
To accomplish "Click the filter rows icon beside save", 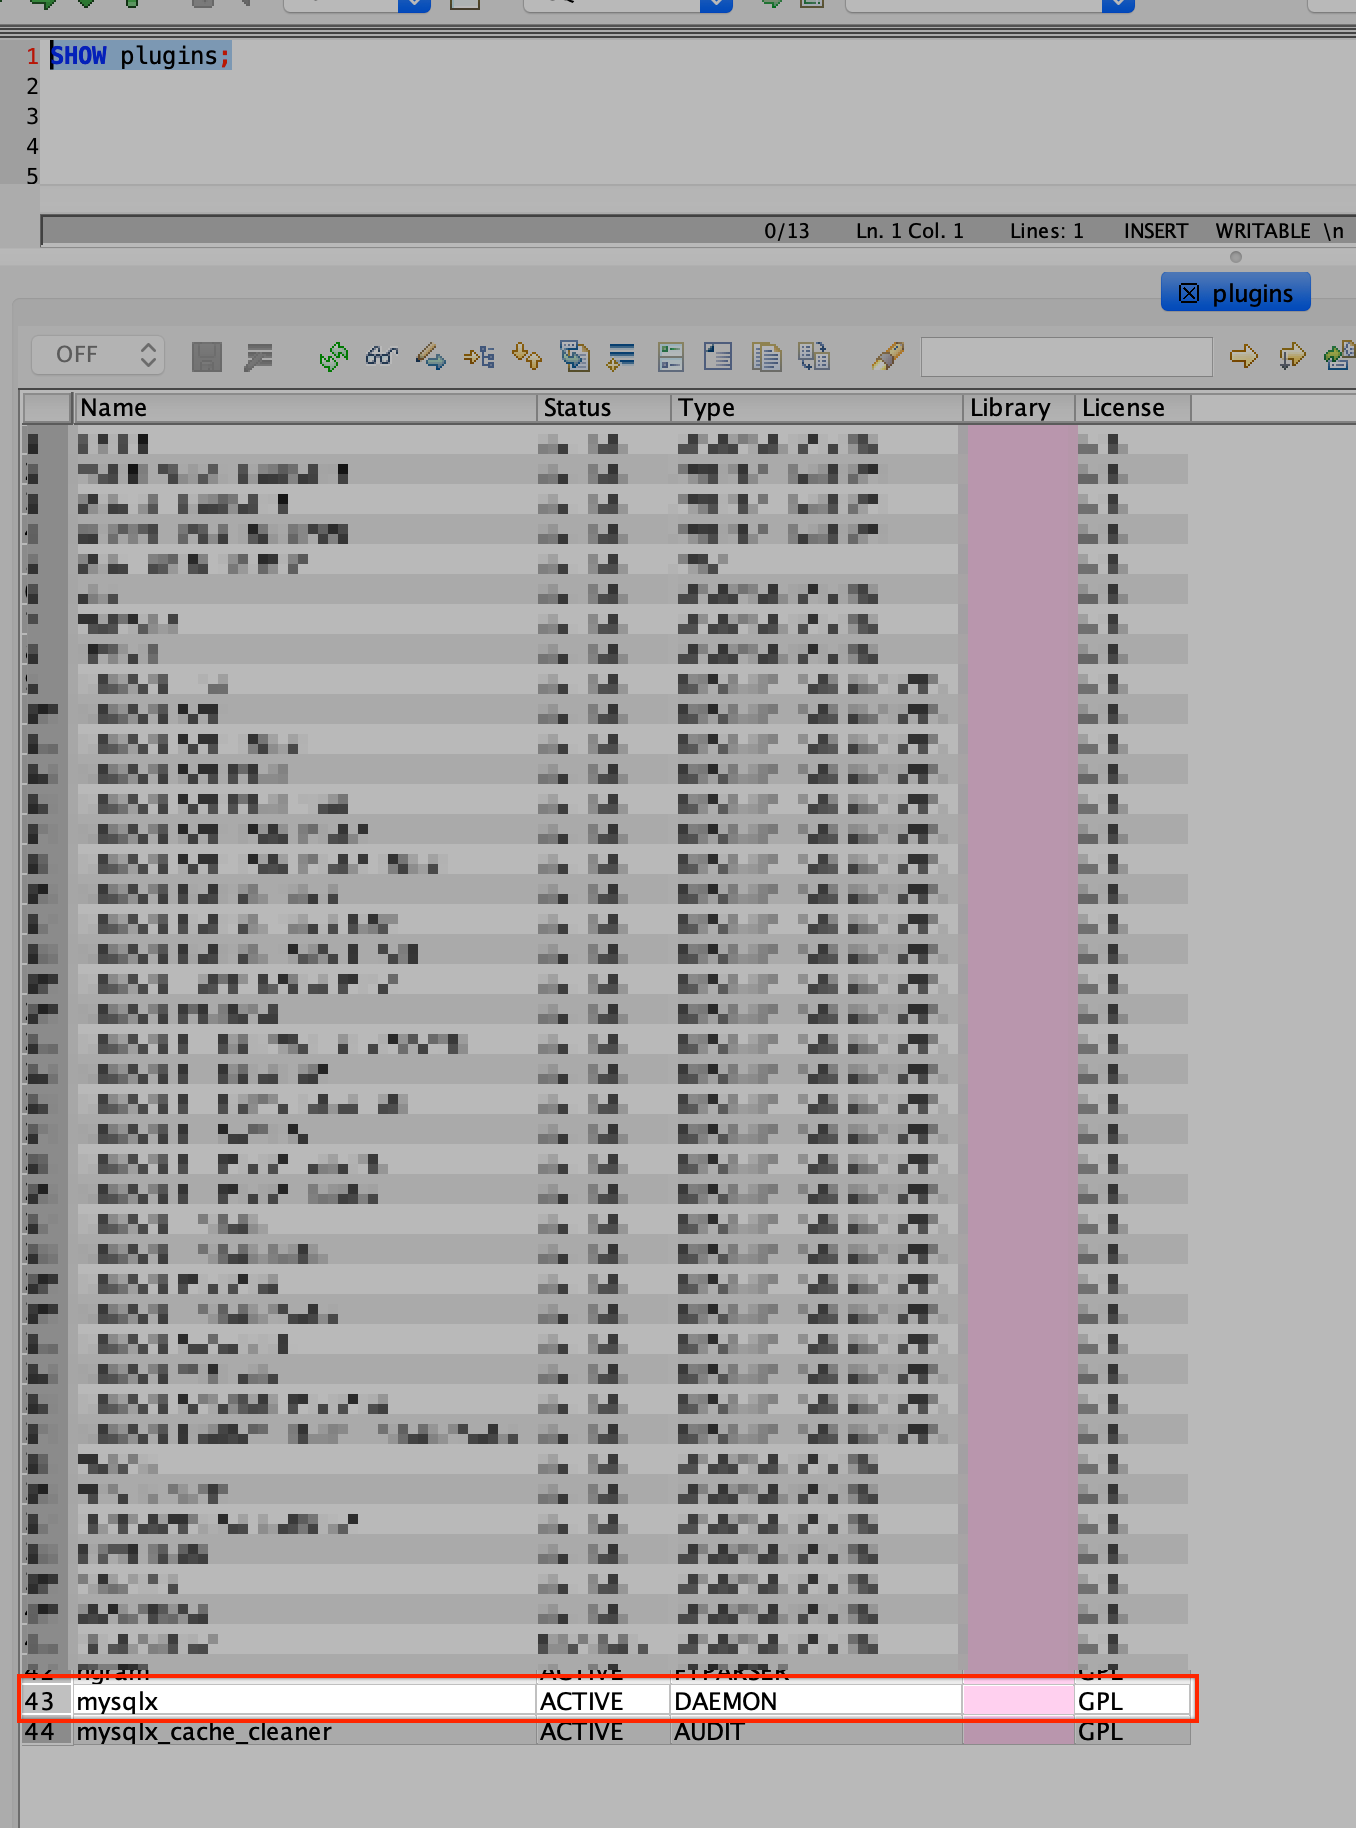I will (259, 356).
